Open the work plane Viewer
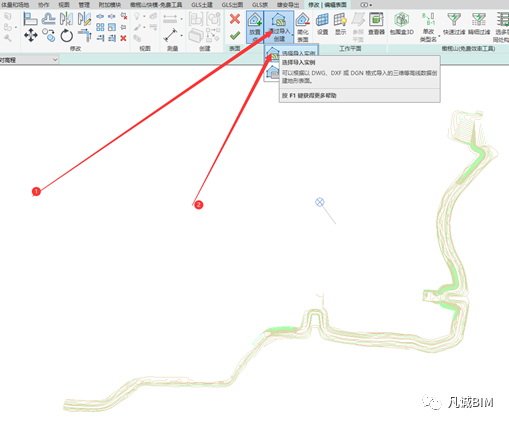Screen dimensions: 509x424 tap(376, 23)
